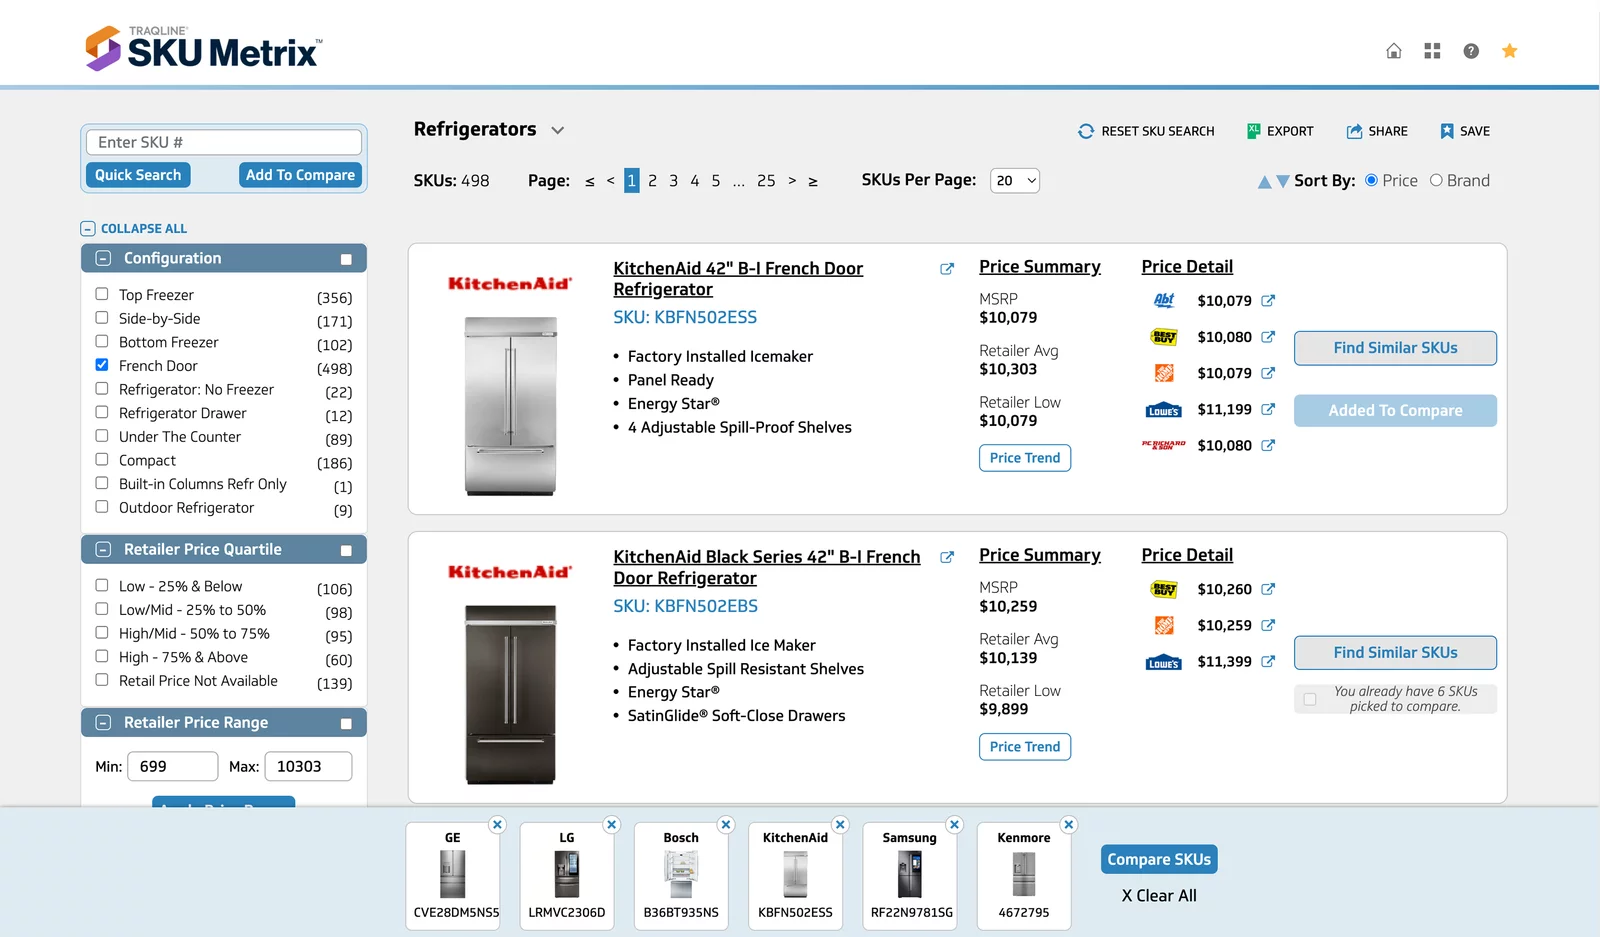Open the SKUs Per Page dropdown

pyautogui.click(x=1015, y=180)
